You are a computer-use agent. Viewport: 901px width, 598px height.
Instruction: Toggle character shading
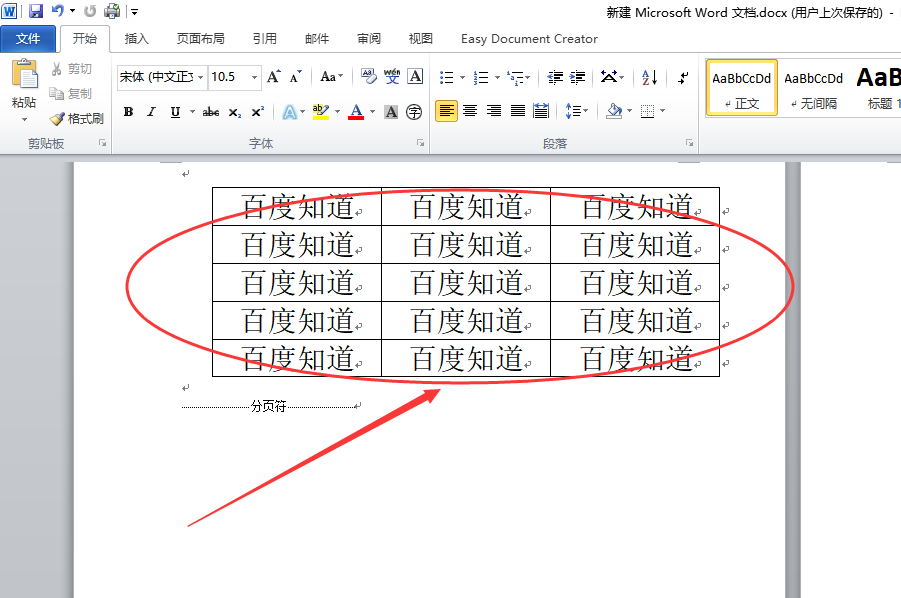click(391, 111)
